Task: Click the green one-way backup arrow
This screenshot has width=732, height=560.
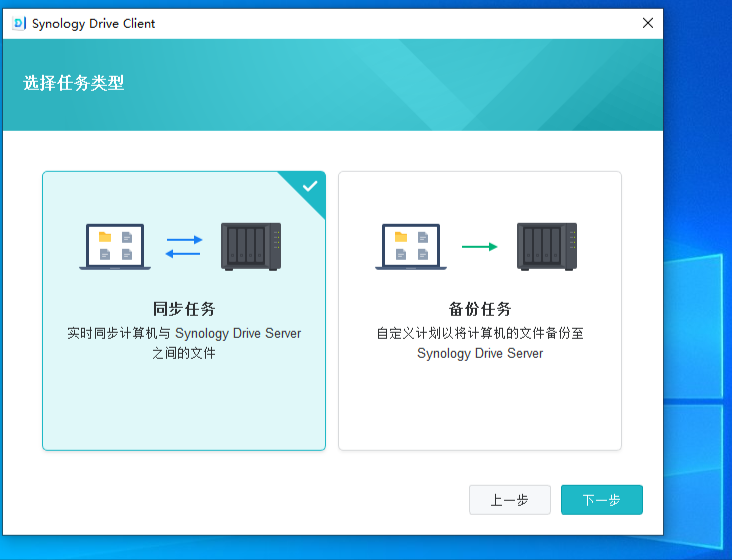Action: (x=480, y=246)
